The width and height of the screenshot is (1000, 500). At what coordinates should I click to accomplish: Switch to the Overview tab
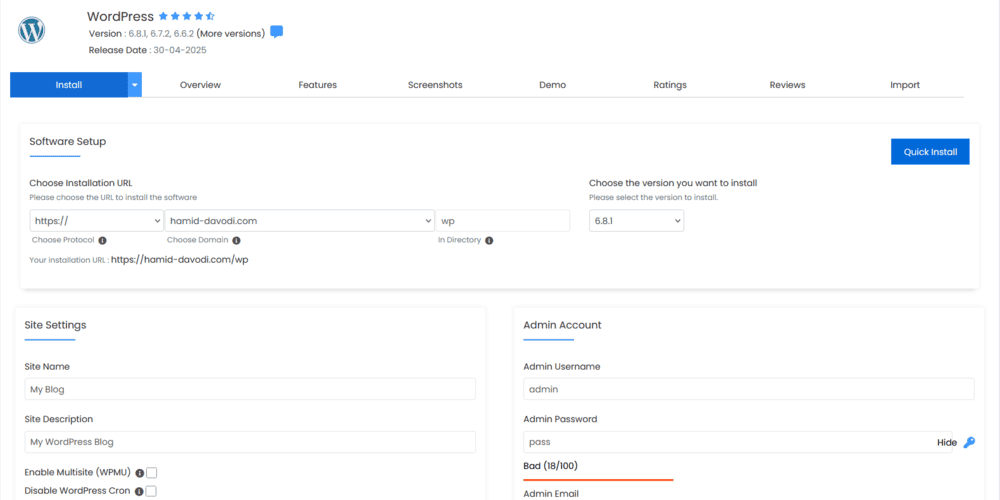[200, 85]
